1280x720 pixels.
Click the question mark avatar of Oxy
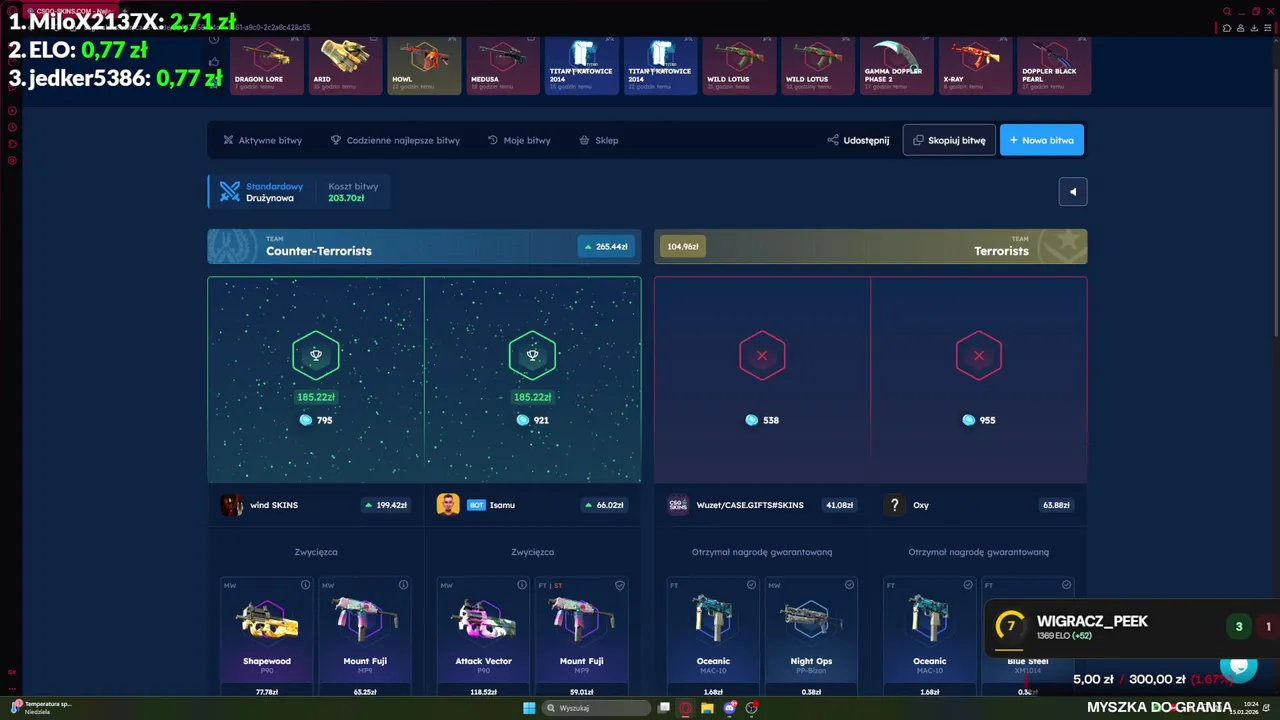pos(895,505)
